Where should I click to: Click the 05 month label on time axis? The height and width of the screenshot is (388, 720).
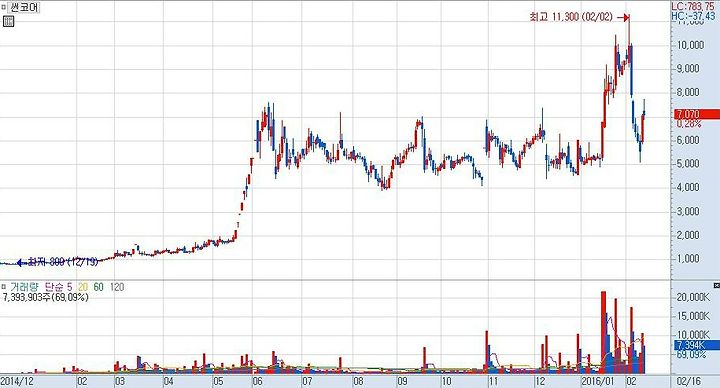(x=218, y=382)
